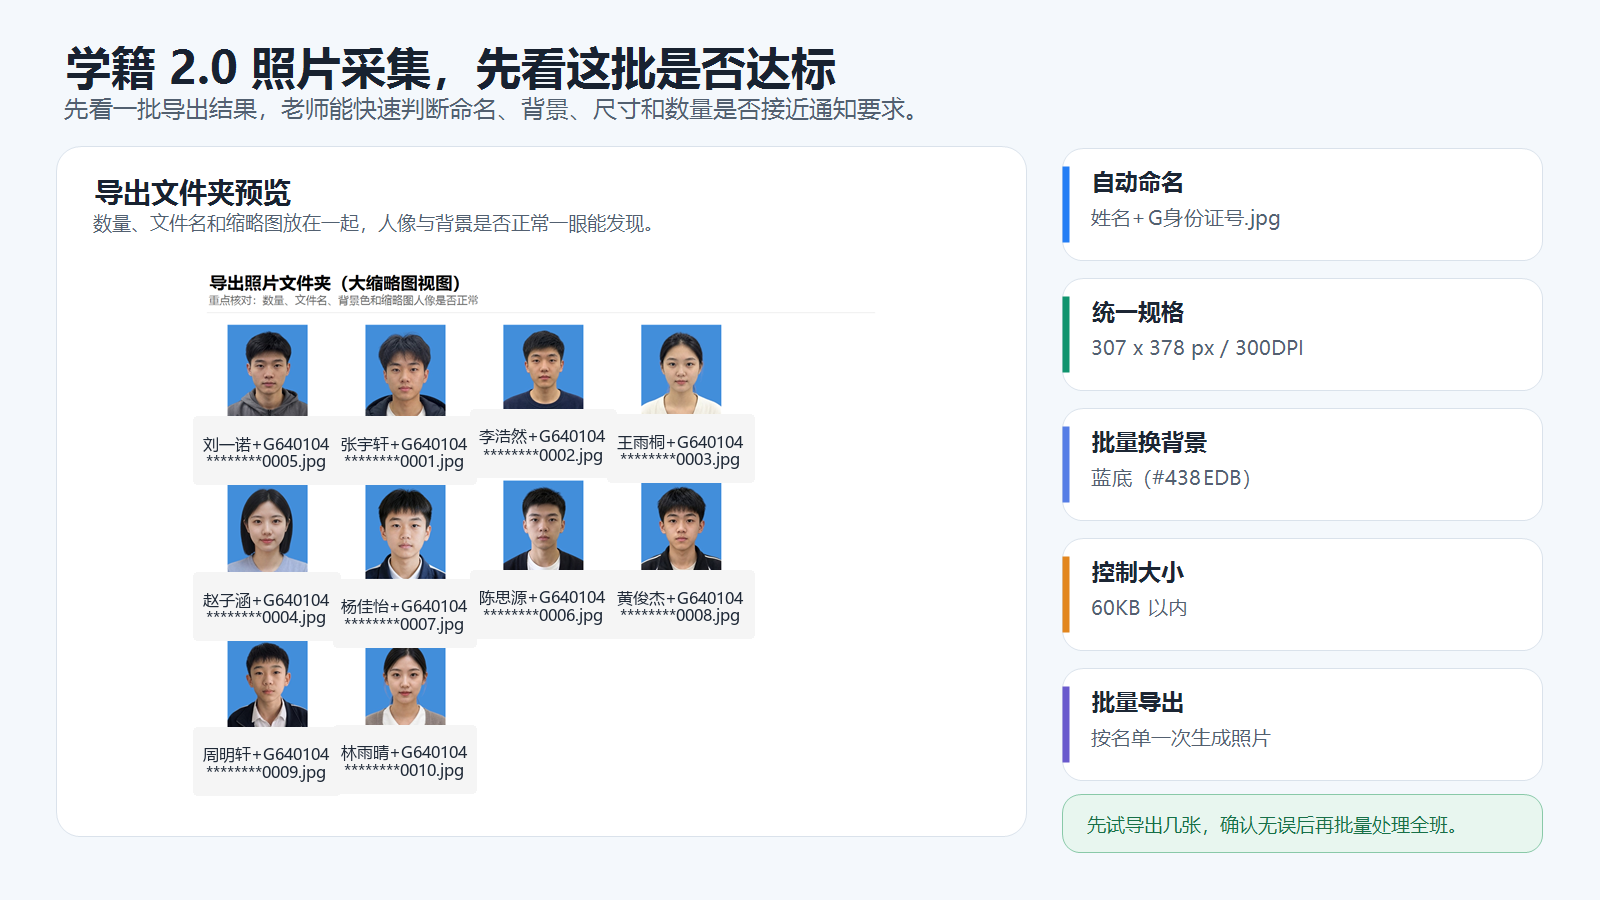Click the 姓名+G身份证号.jpg text

tap(1185, 218)
